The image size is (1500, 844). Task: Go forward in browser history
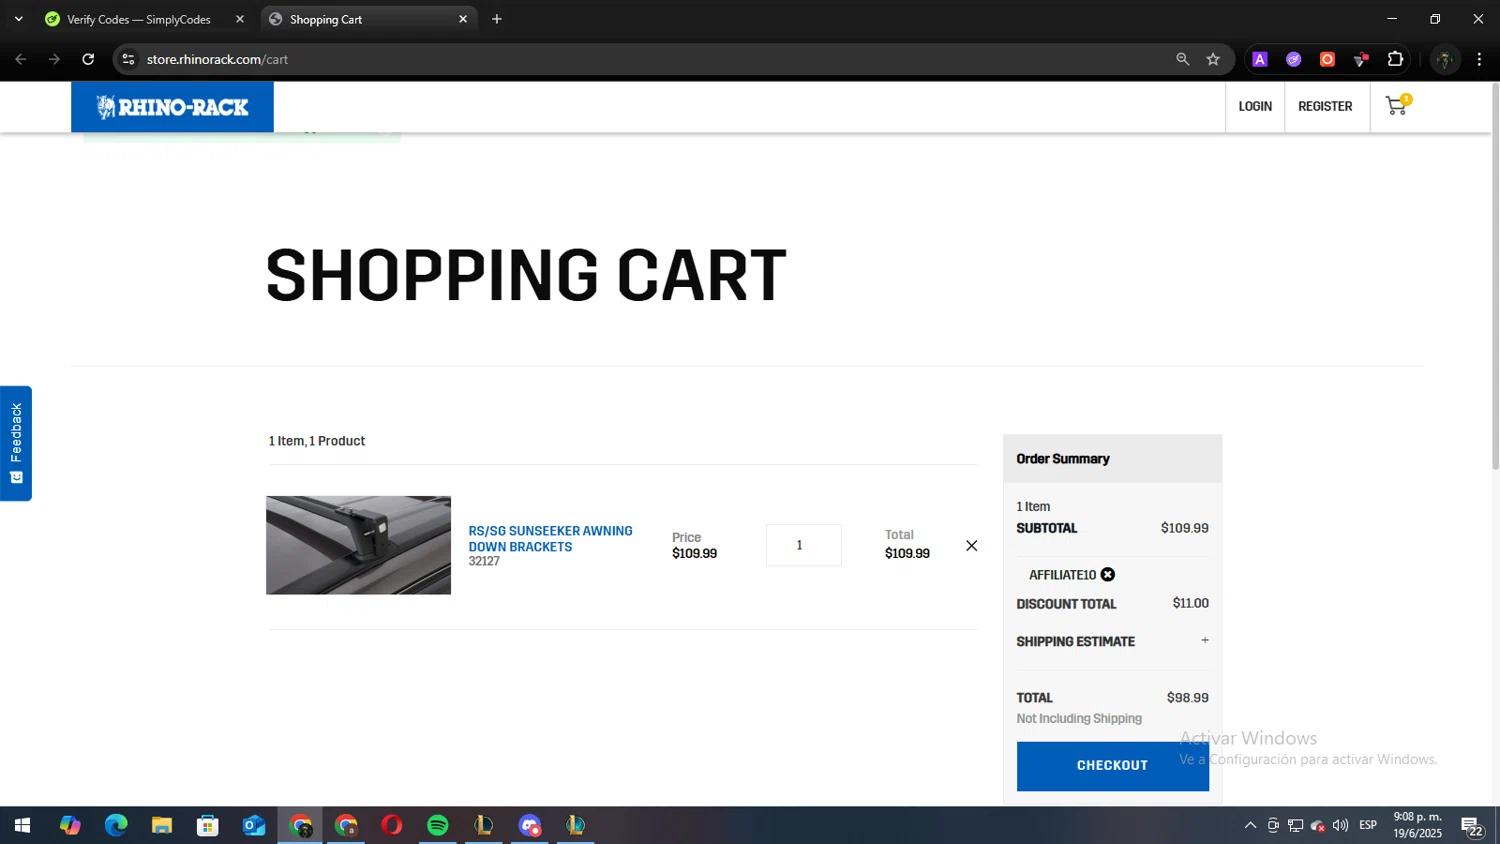[x=54, y=59]
